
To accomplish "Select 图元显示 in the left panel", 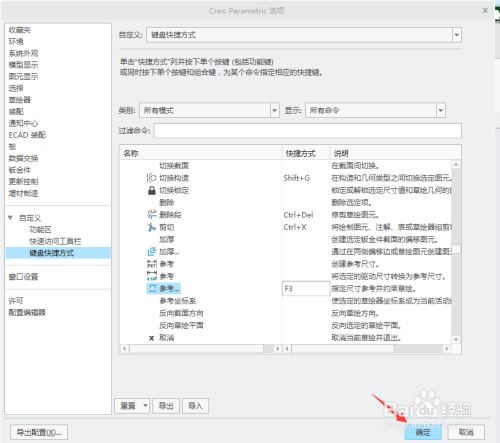I will click(23, 76).
